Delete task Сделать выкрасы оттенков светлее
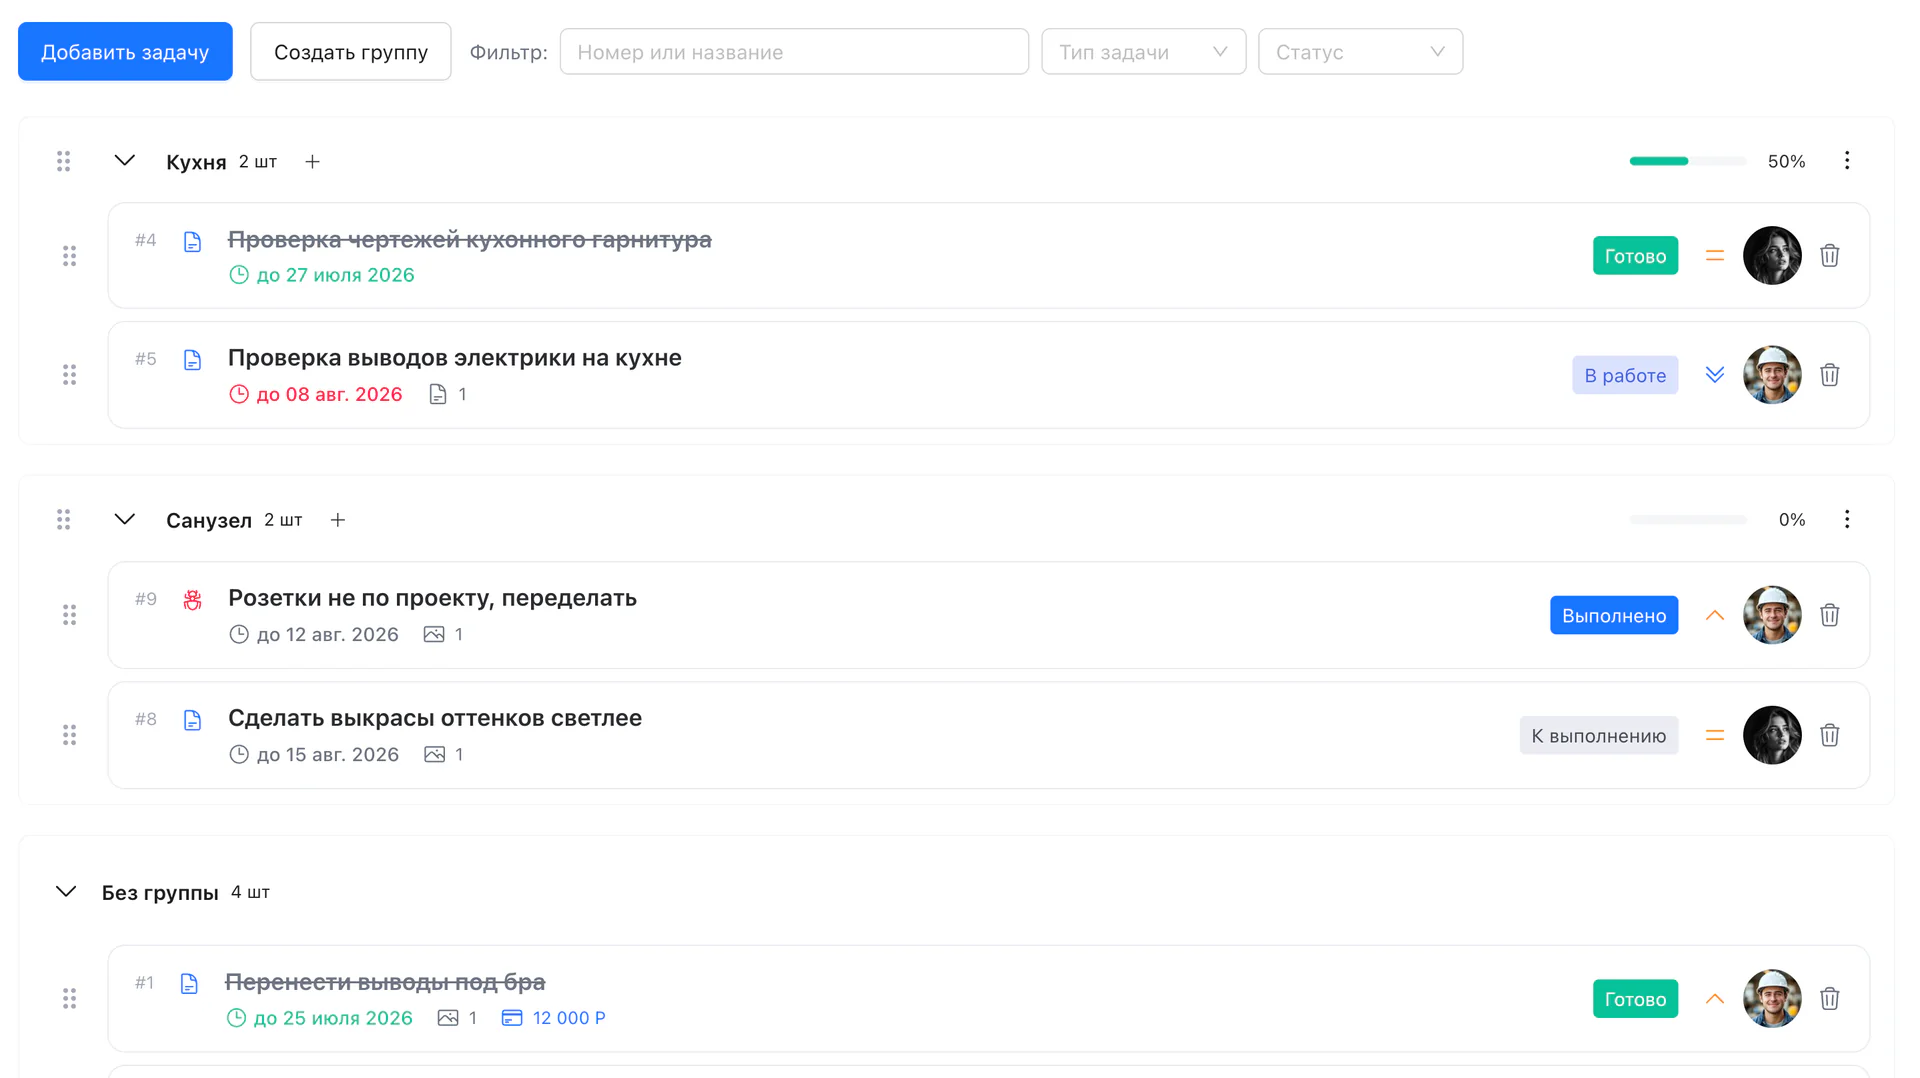The width and height of the screenshot is (1920, 1078). [x=1830, y=735]
